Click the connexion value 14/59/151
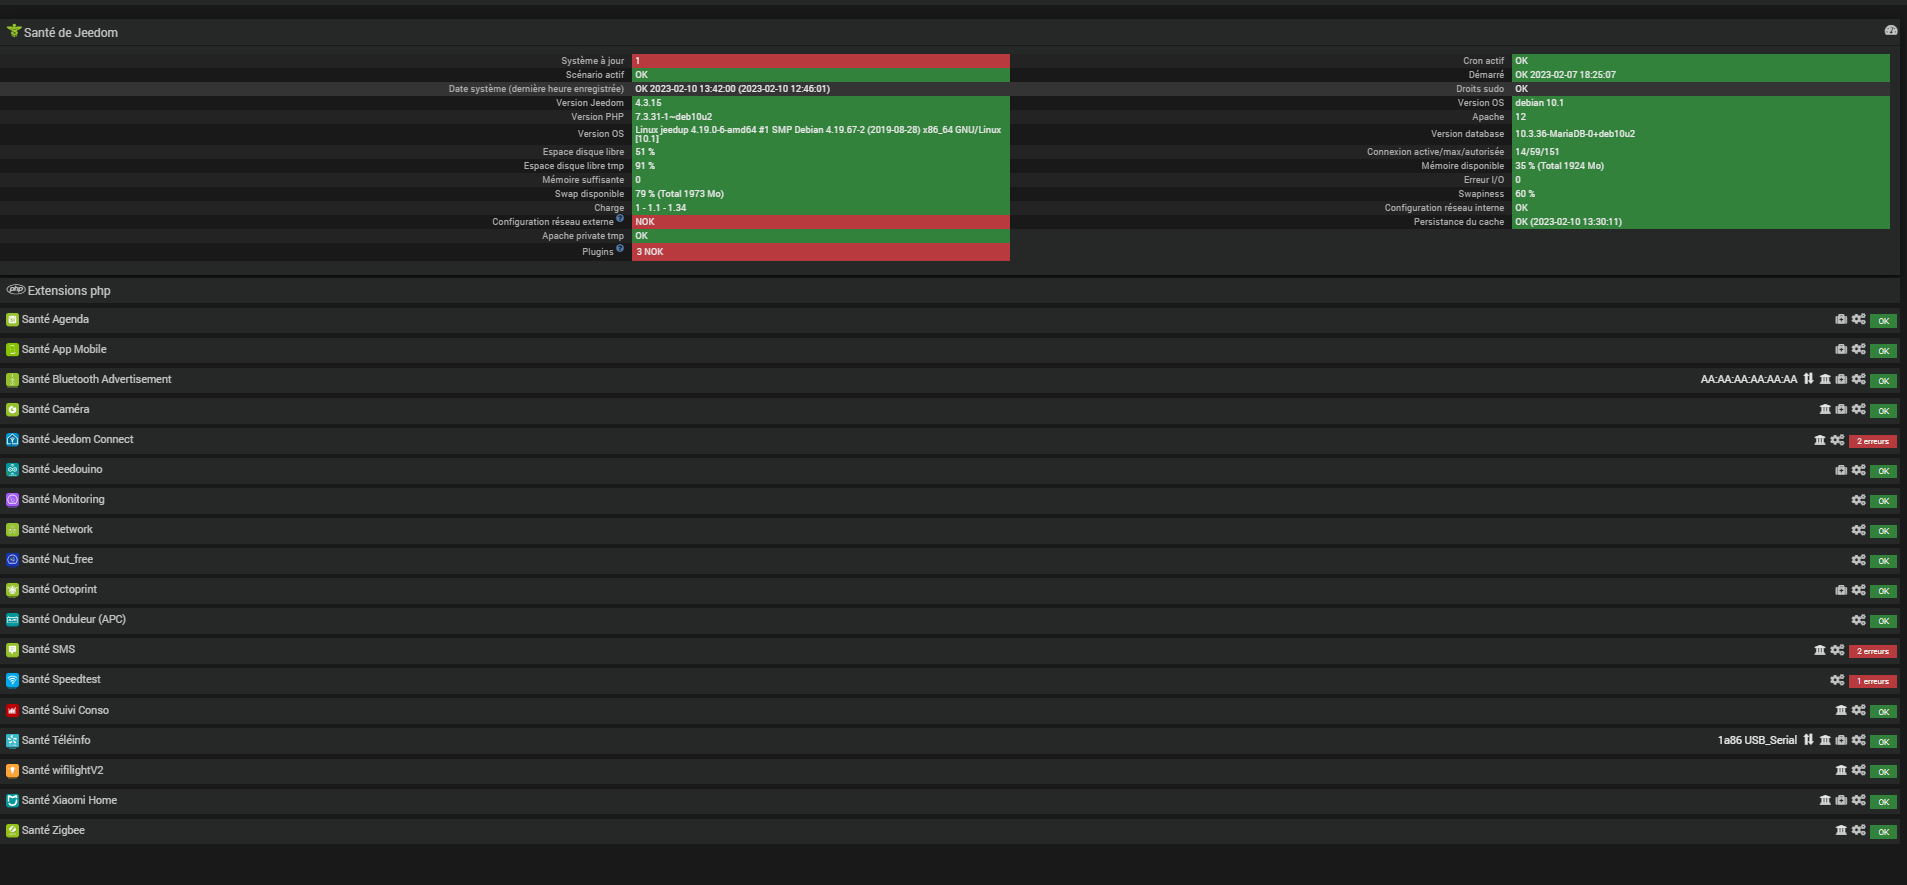 click(x=1701, y=152)
